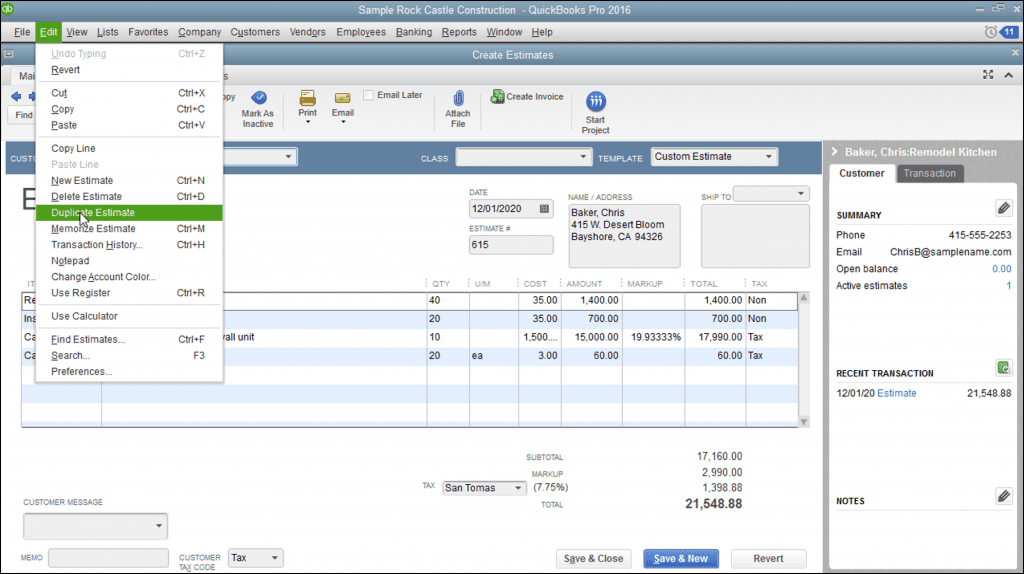Collapse the customer side panel arrow
This screenshot has width=1024, height=574.
(x=835, y=151)
